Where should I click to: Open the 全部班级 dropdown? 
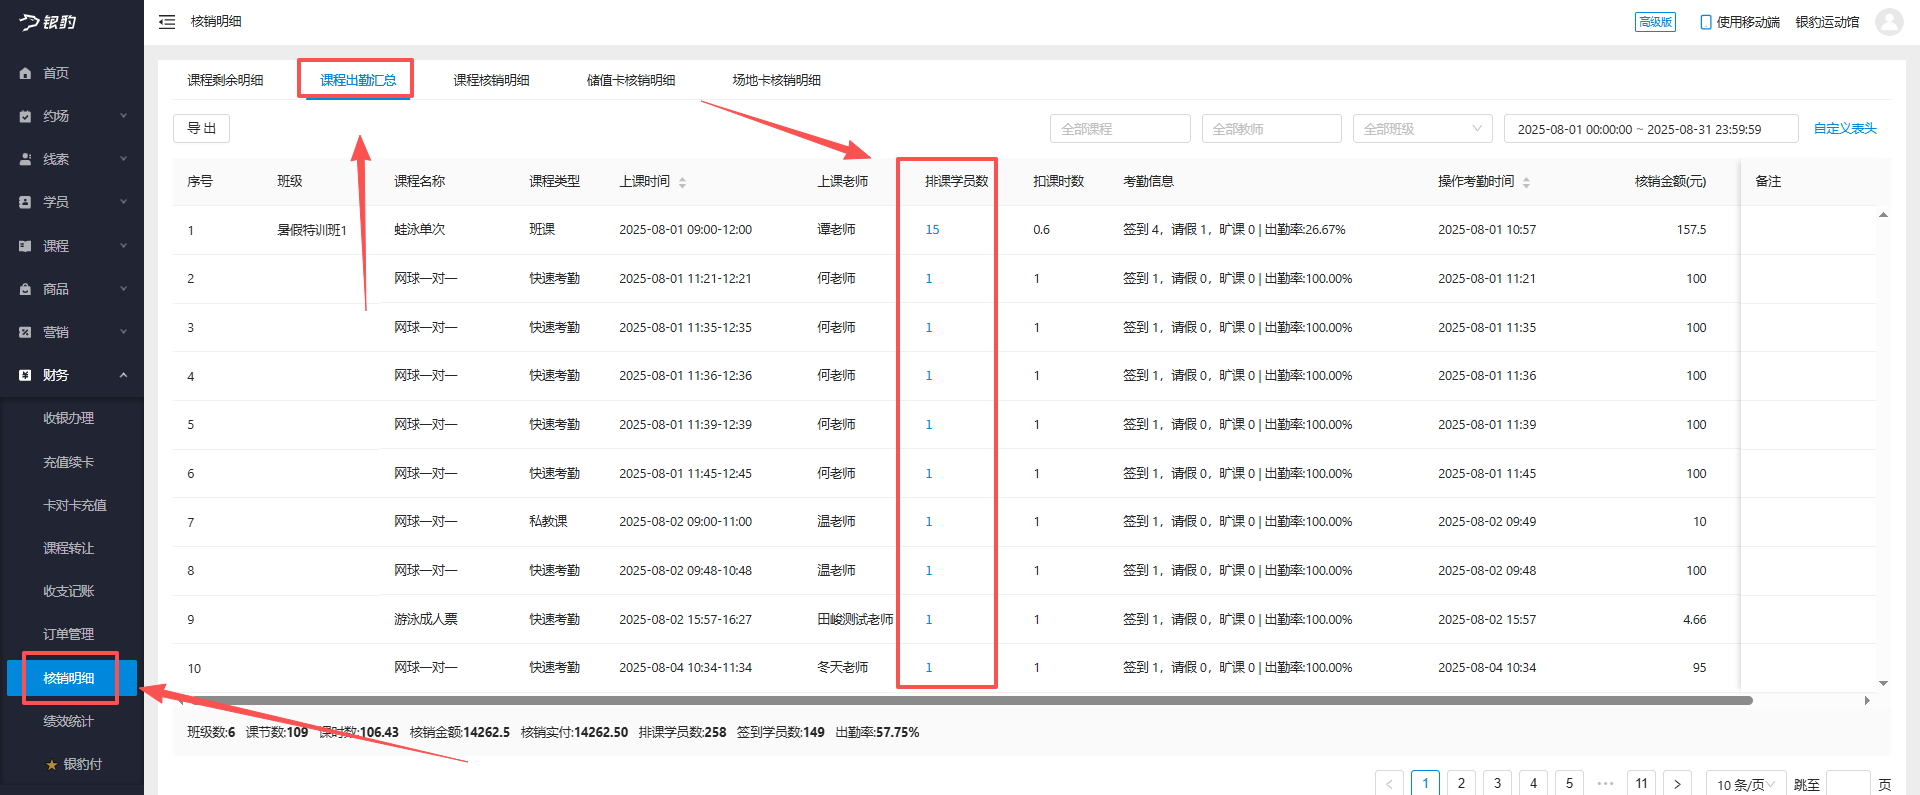click(1422, 129)
